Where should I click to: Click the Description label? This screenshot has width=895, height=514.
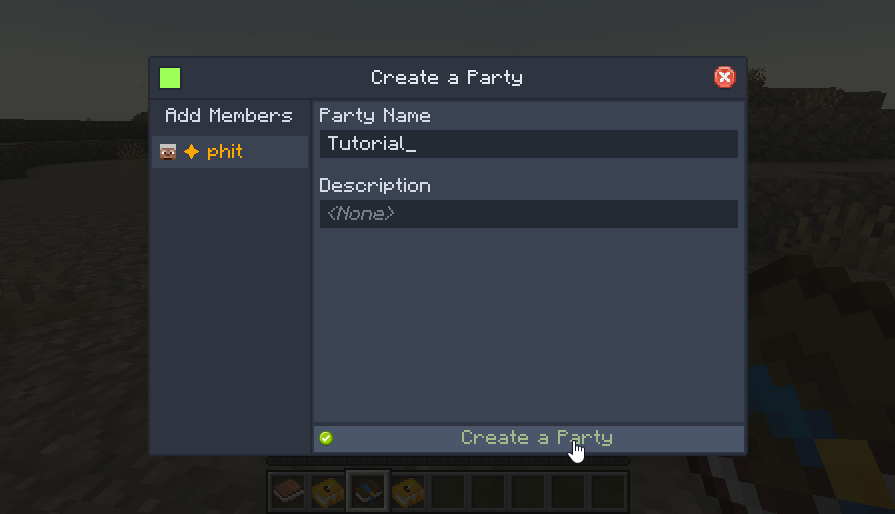[375, 185]
